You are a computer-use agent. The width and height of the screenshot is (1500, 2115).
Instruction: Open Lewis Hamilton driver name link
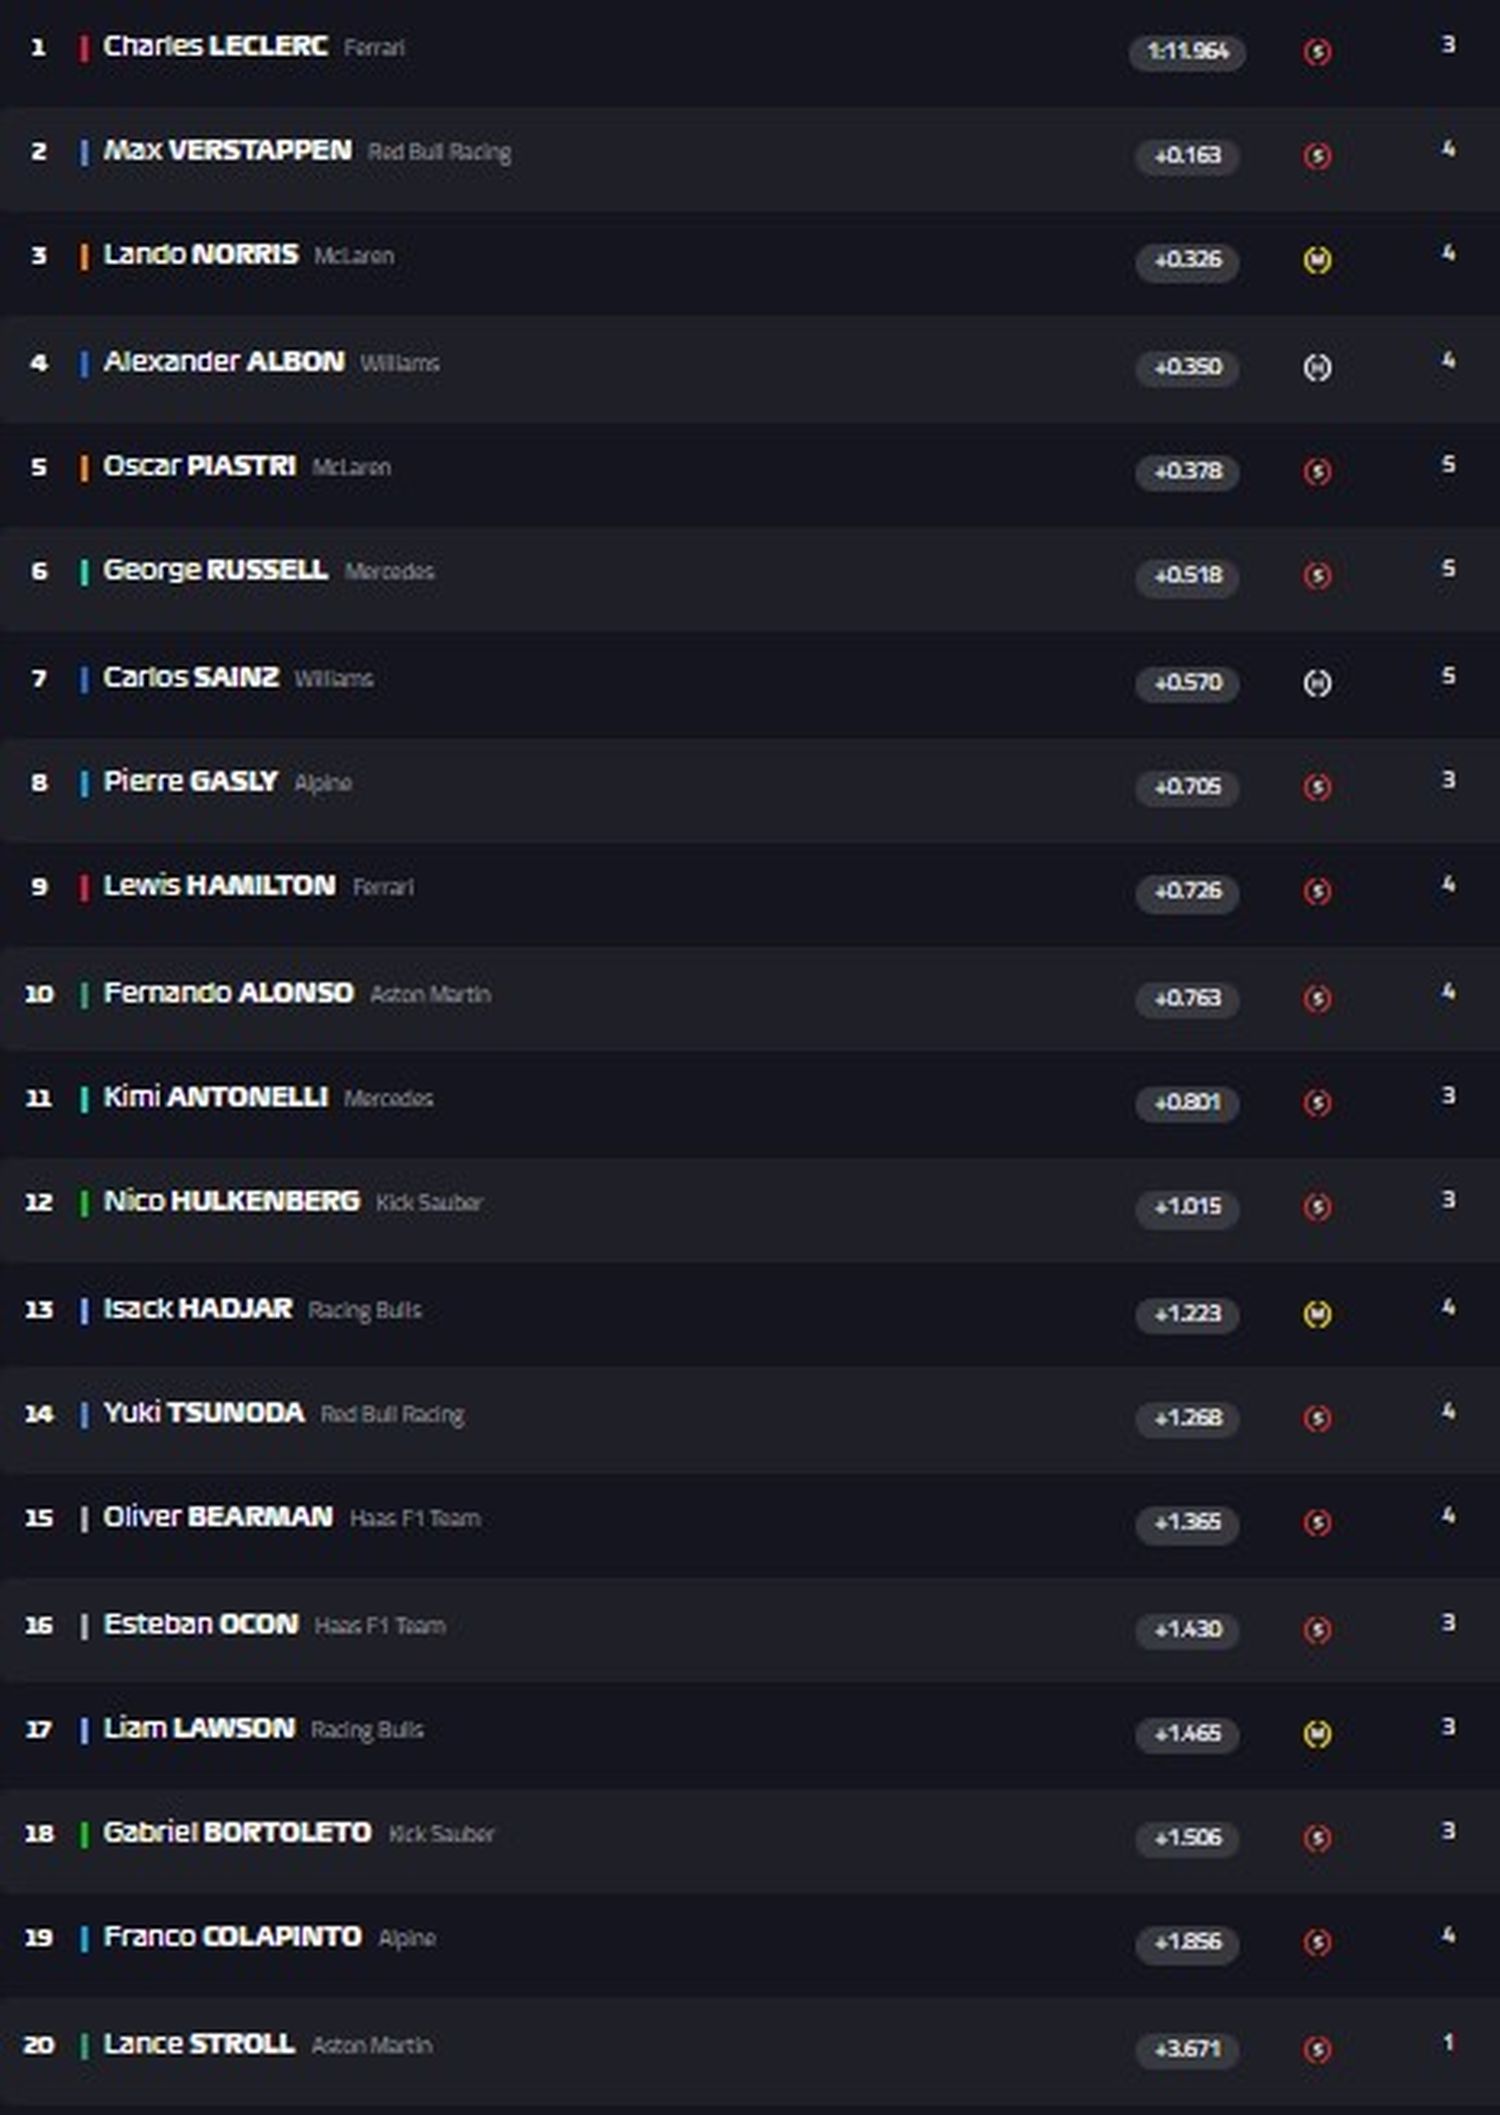pyautogui.click(x=219, y=886)
